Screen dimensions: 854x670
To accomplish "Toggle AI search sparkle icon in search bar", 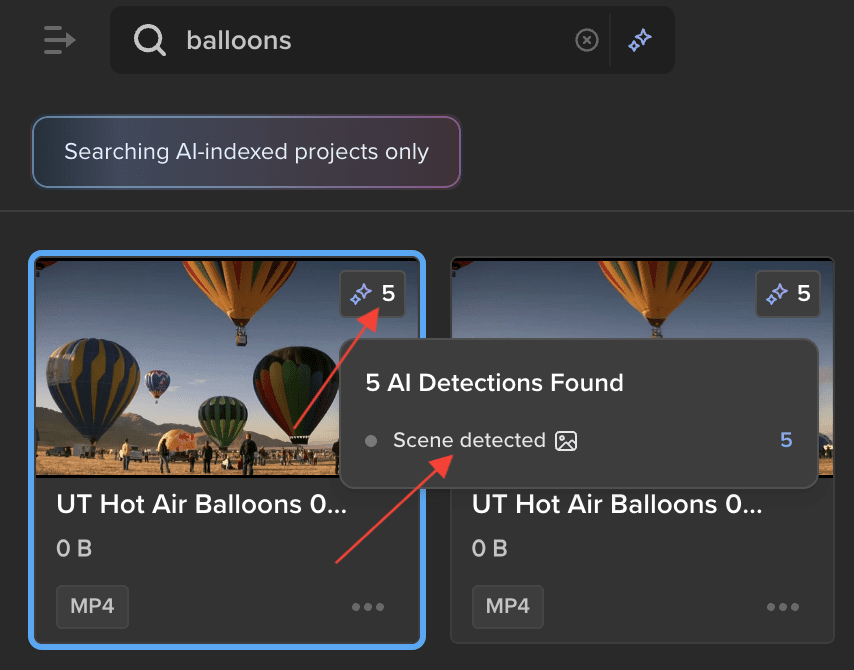I will [x=639, y=40].
